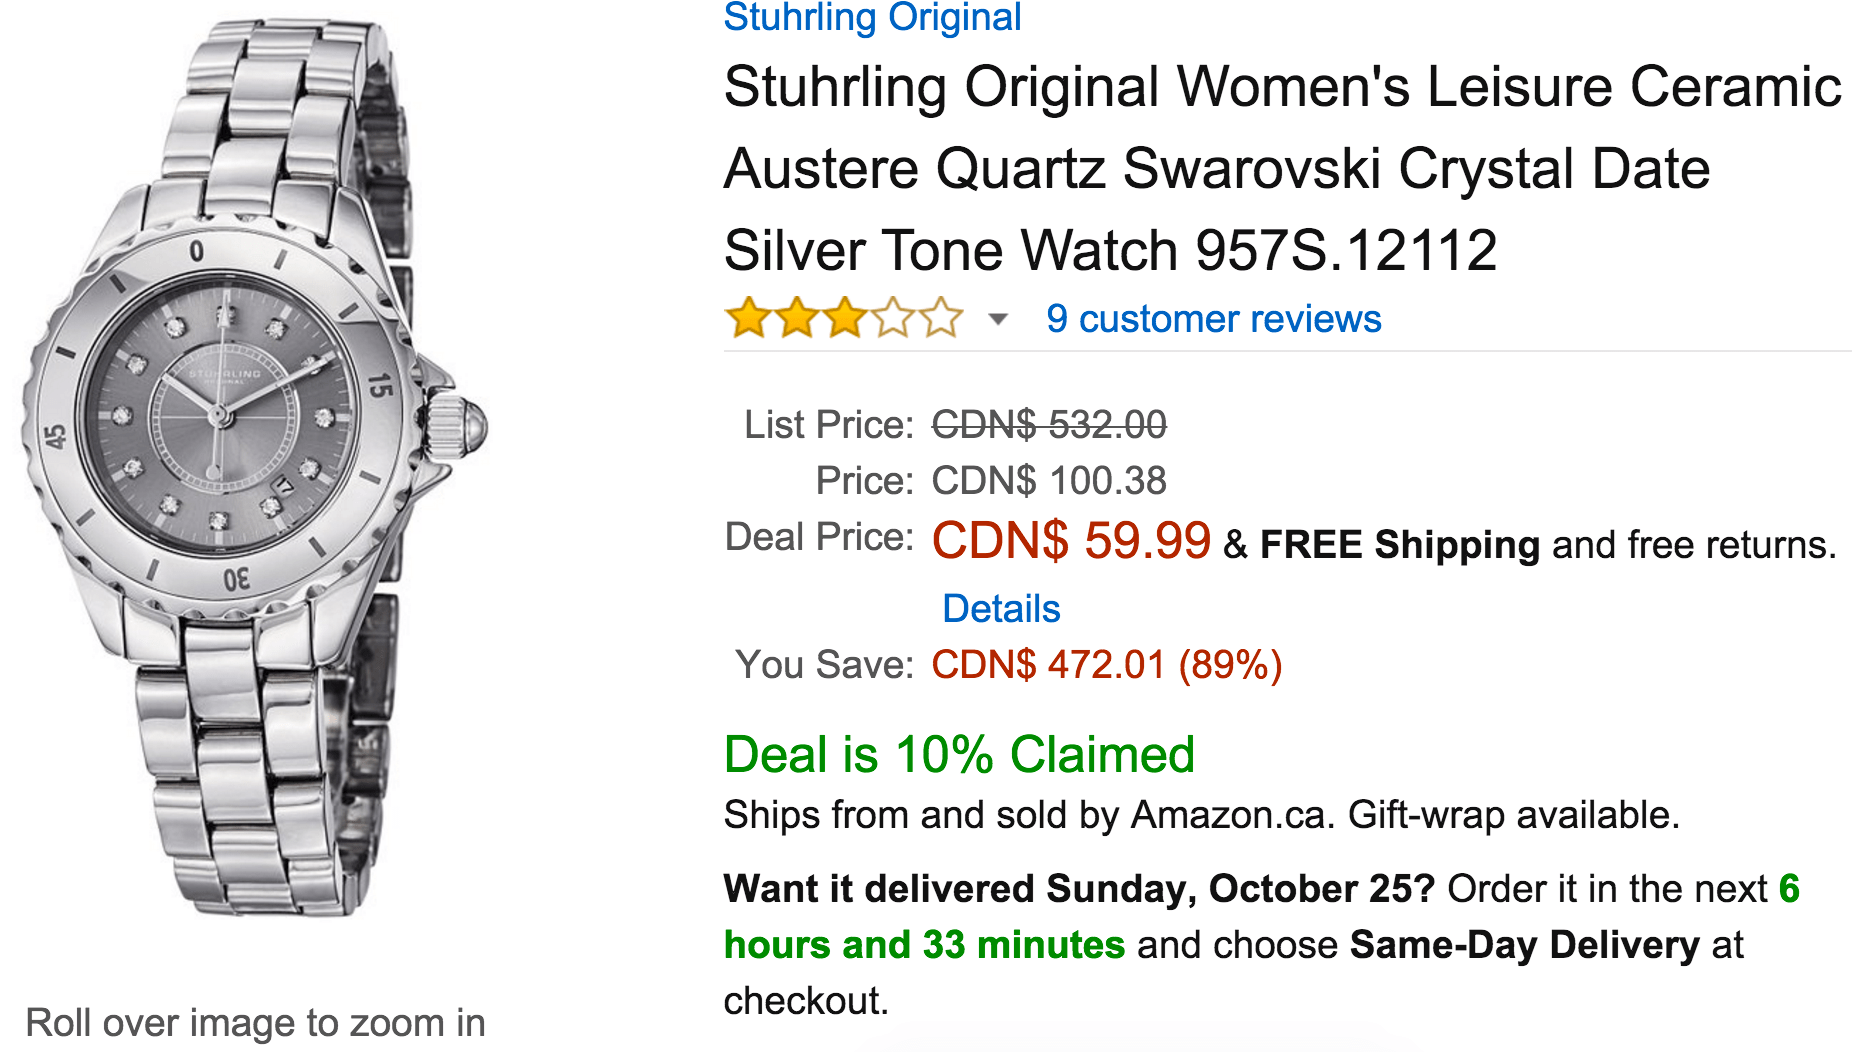Click the second star in the rating
This screenshot has width=1854, height=1052.
point(795,320)
